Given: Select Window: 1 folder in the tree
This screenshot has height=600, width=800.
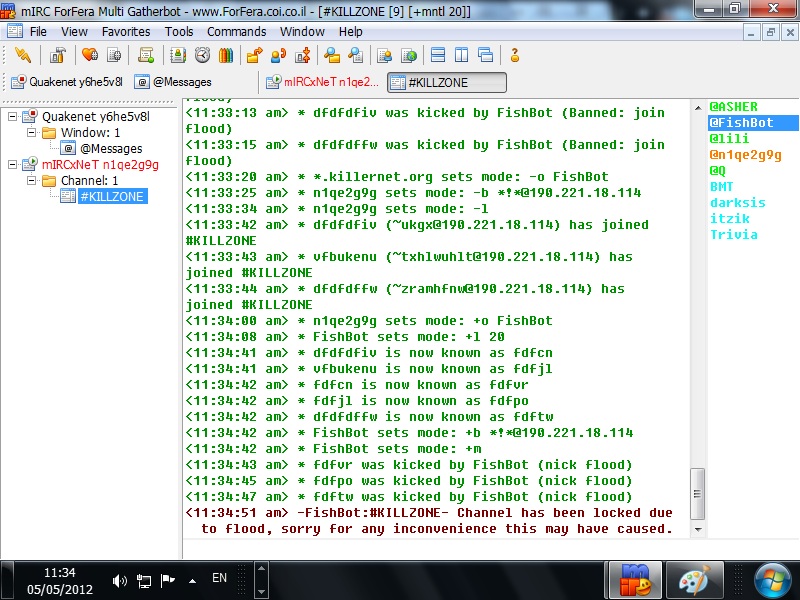Looking at the screenshot, I should (x=90, y=133).
